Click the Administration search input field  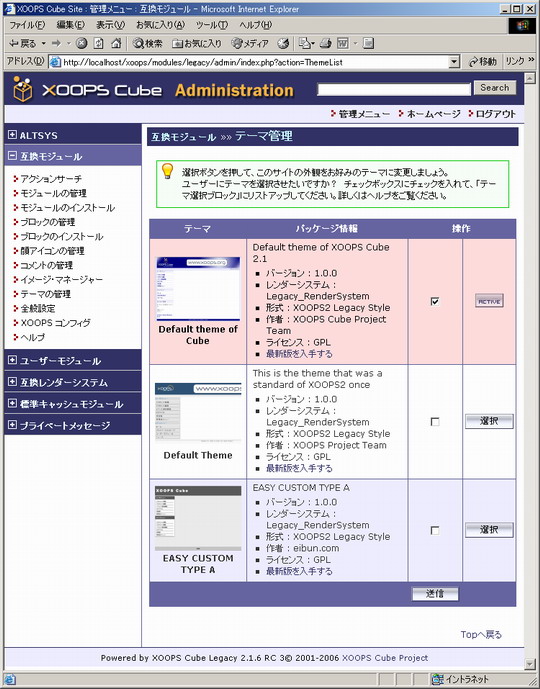click(394, 90)
